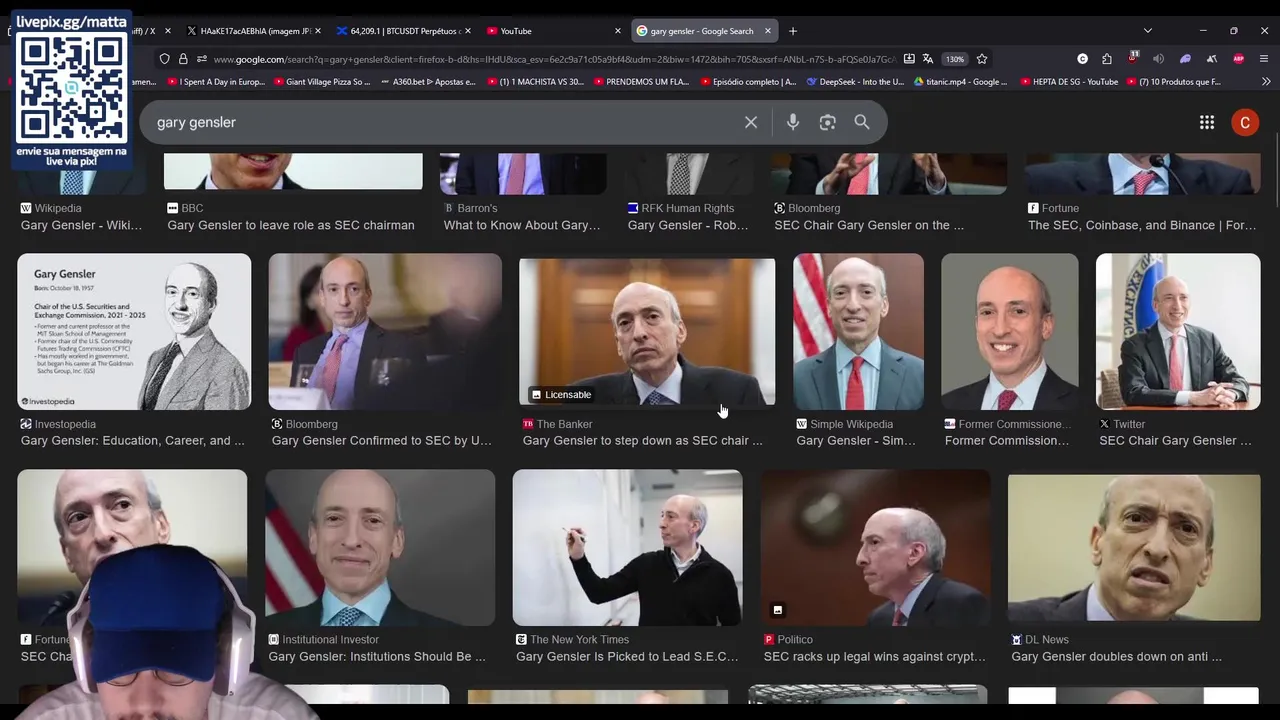Click the install/download page icon in address bar

(x=909, y=59)
